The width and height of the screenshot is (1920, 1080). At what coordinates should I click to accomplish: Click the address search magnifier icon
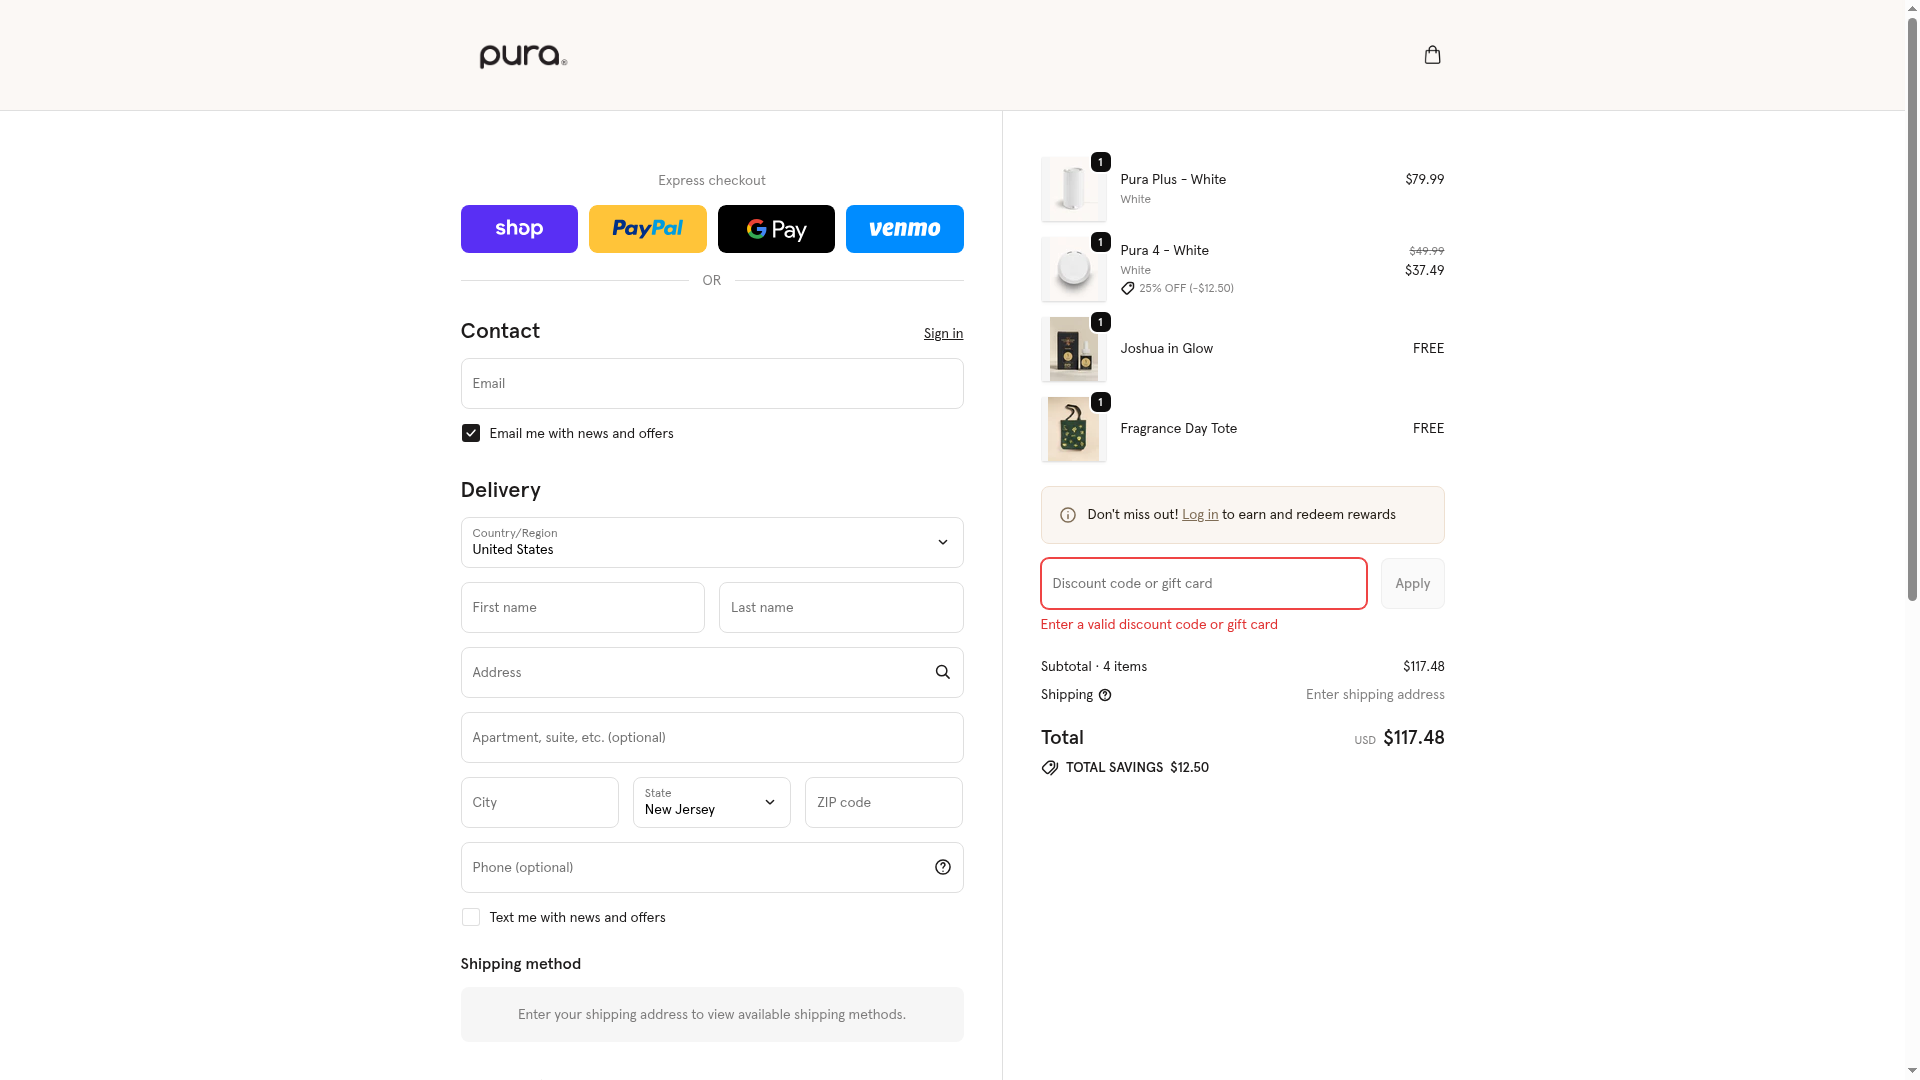(942, 672)
